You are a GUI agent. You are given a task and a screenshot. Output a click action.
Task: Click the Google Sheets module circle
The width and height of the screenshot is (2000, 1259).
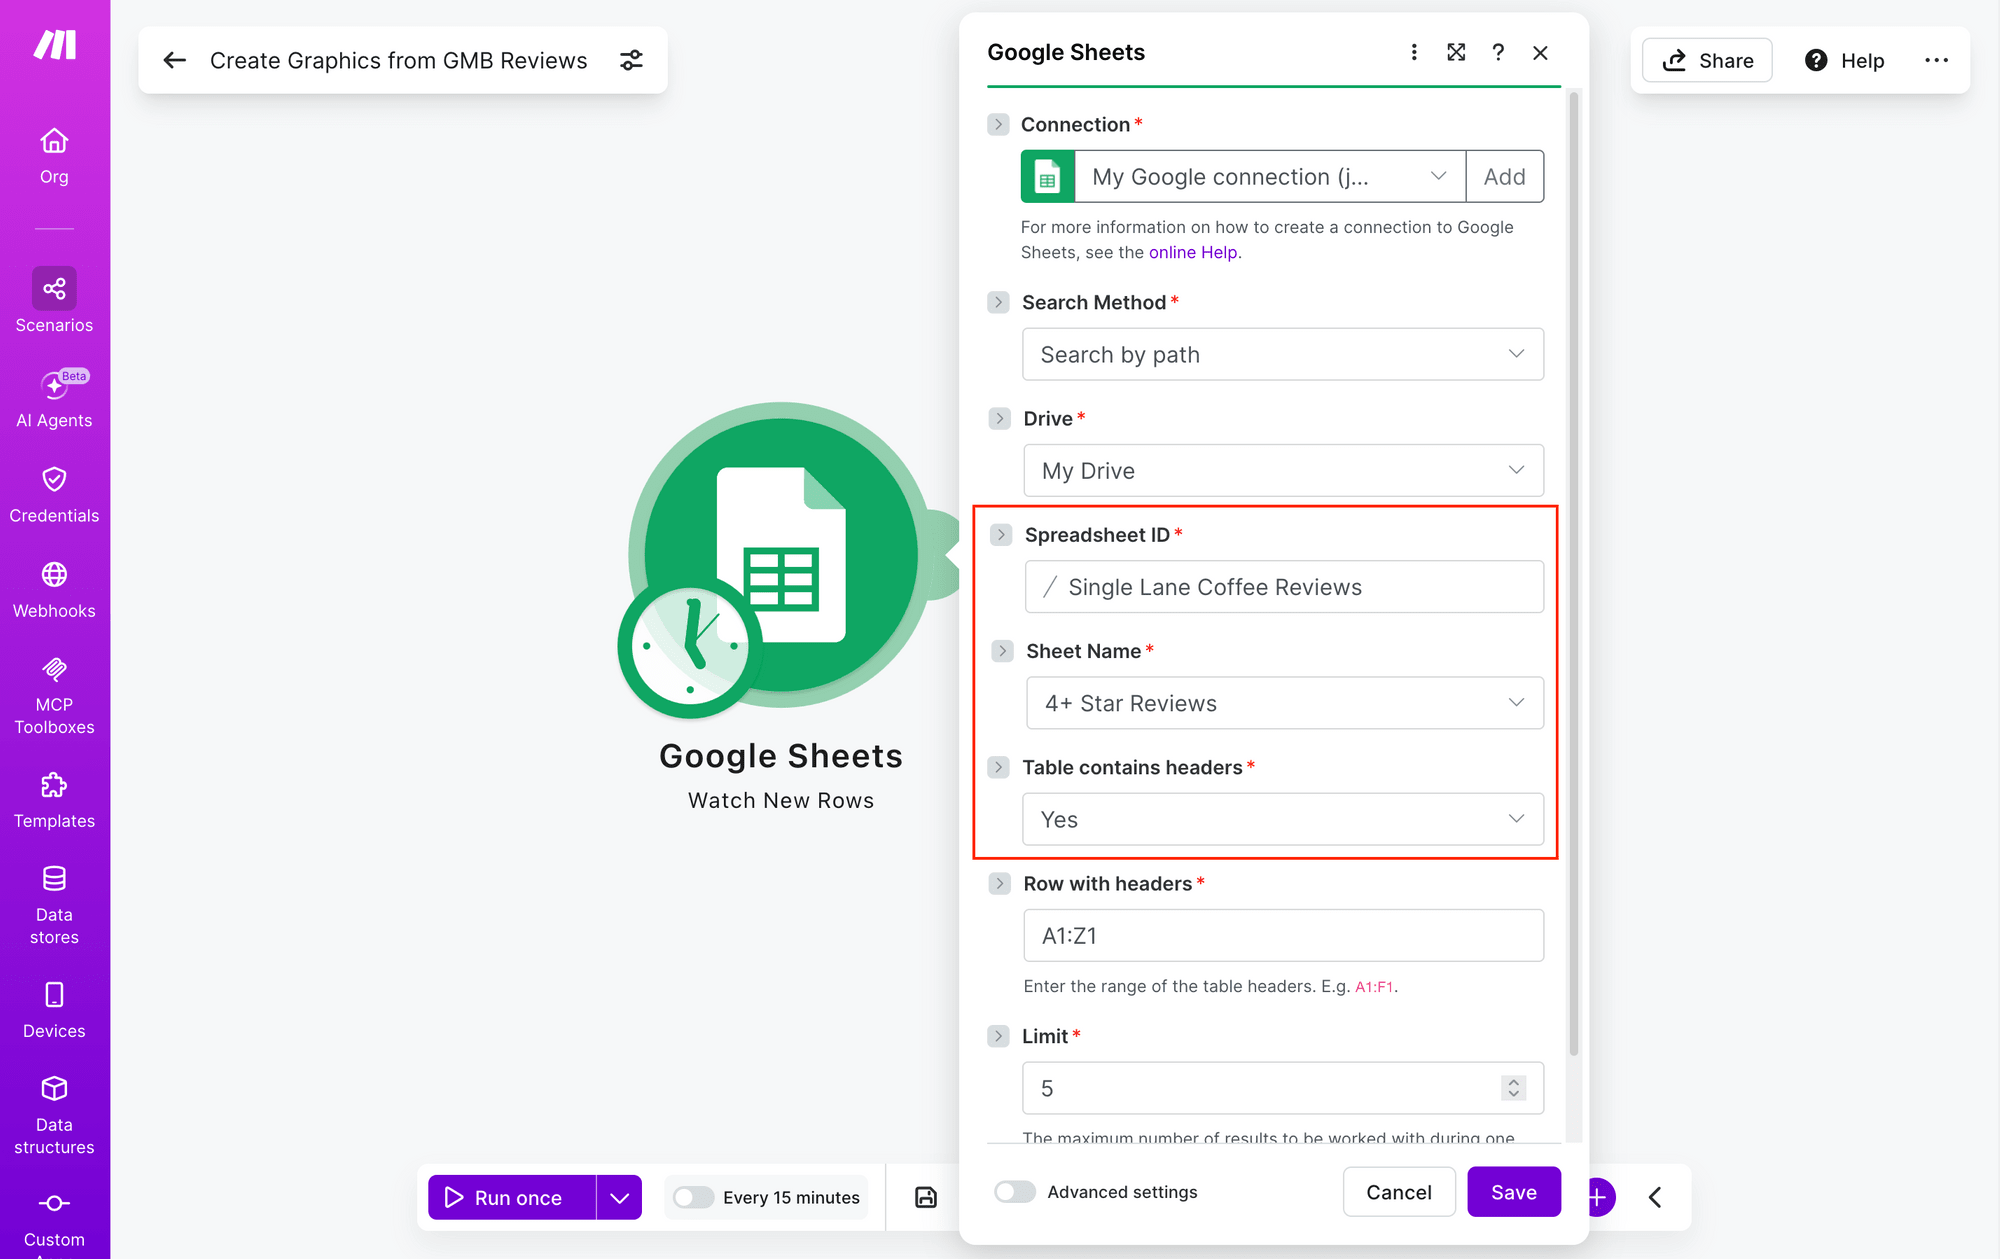pyautogui.click(x=781, y=555)
